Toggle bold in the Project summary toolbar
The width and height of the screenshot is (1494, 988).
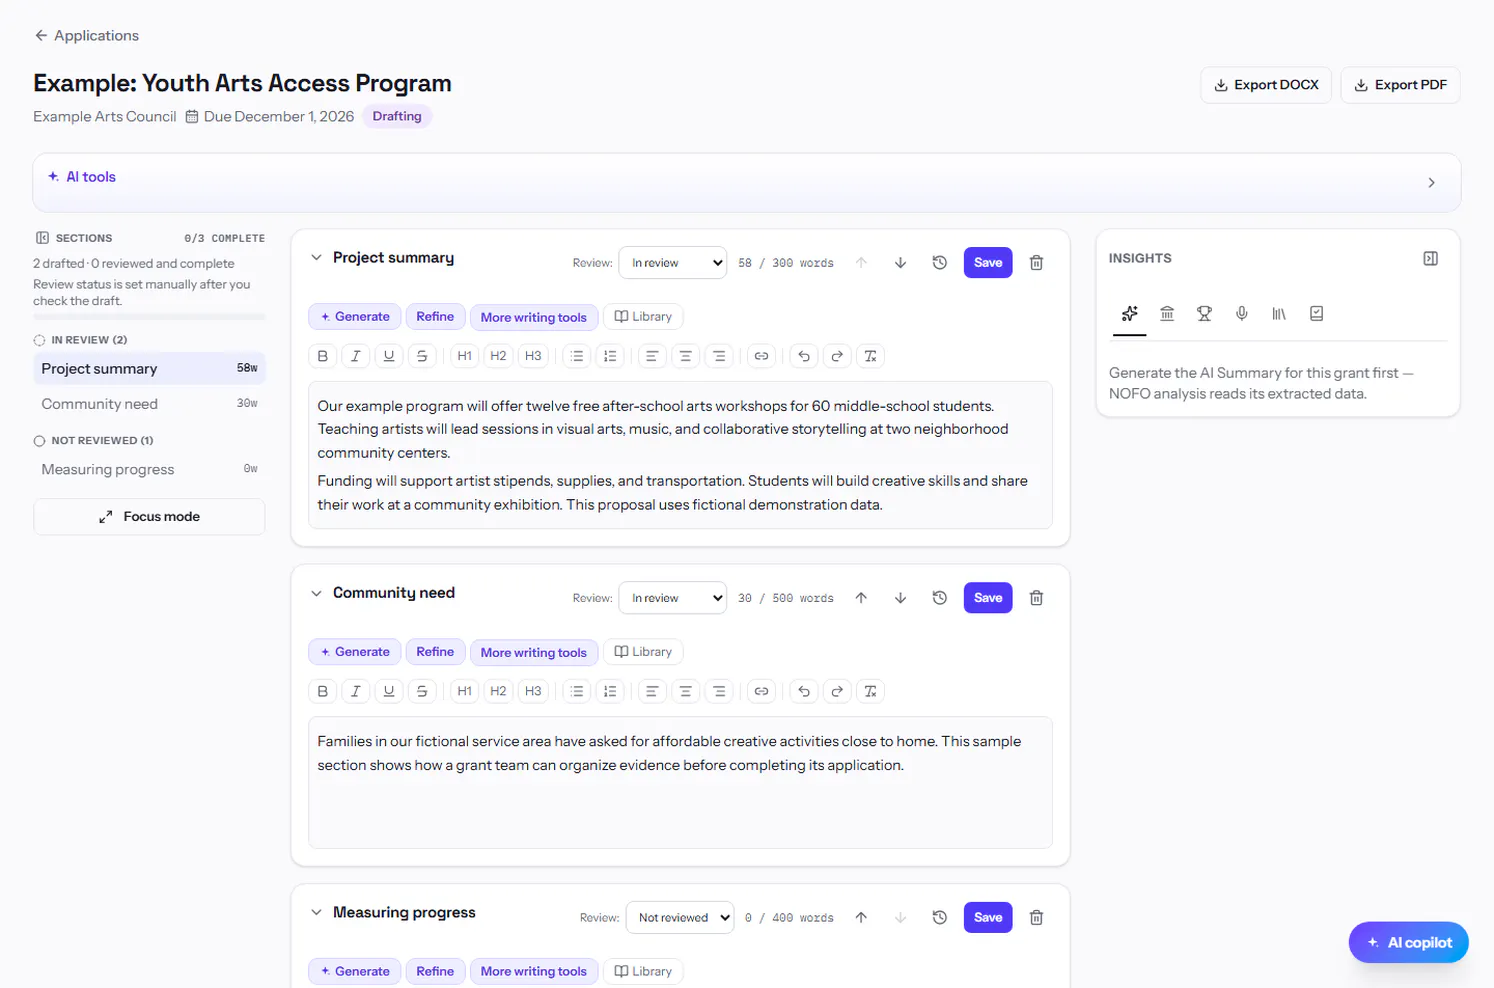tap(322, 356)
